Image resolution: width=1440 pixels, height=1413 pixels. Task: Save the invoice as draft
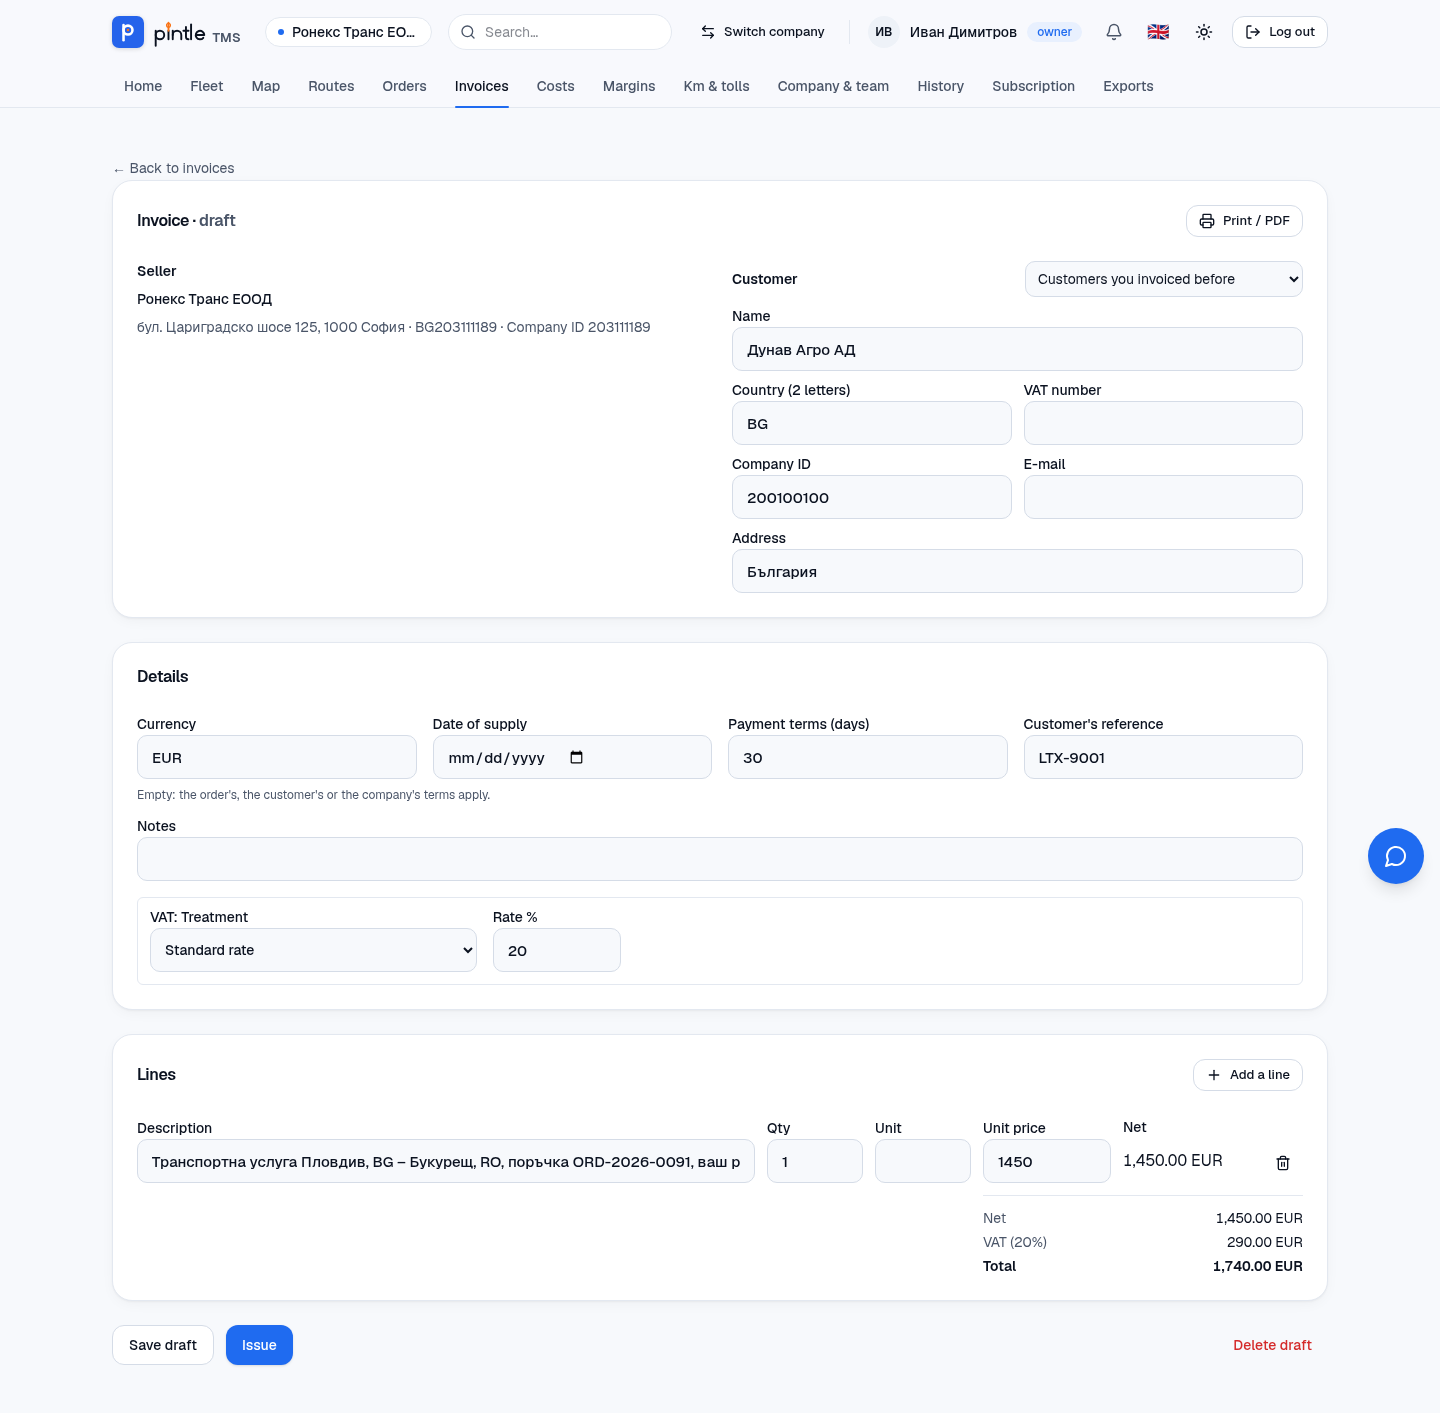pos(163,1345)
